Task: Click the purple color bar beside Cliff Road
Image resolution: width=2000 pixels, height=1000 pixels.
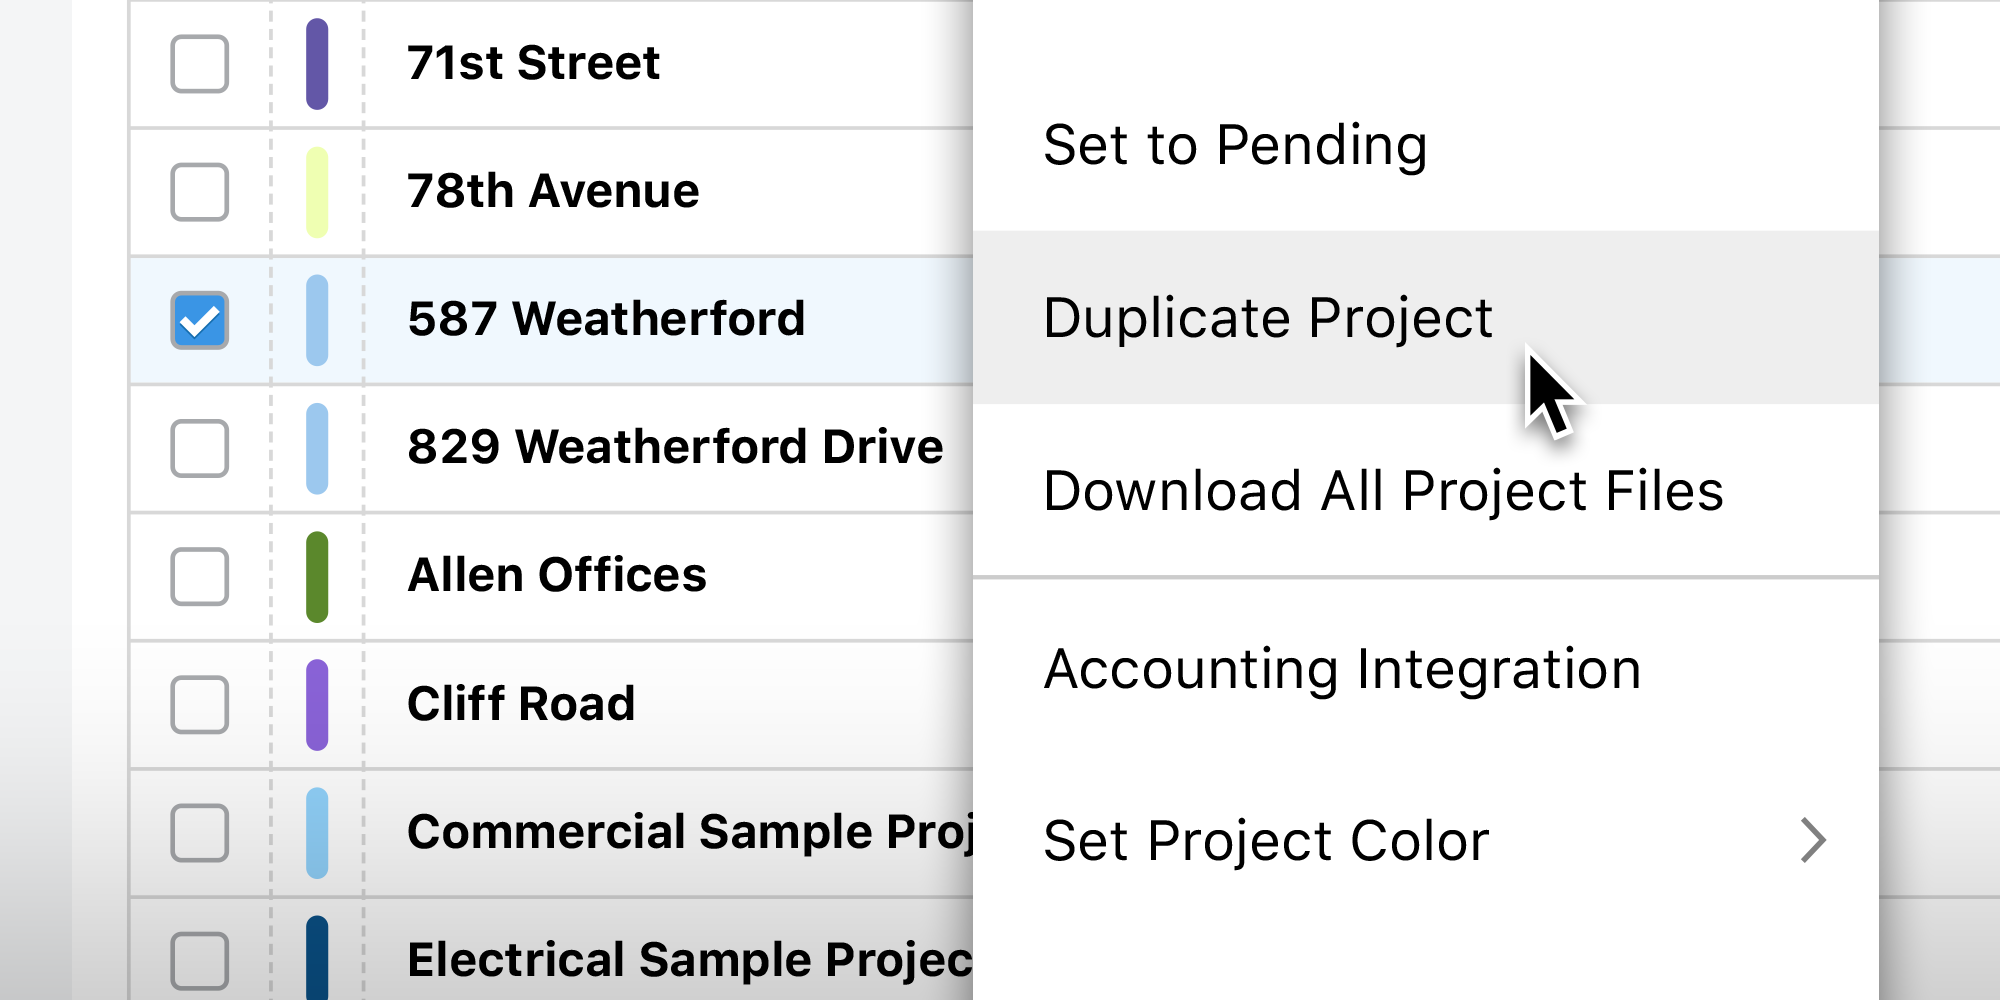Action: pyautogui.click(x=318, y=703)
